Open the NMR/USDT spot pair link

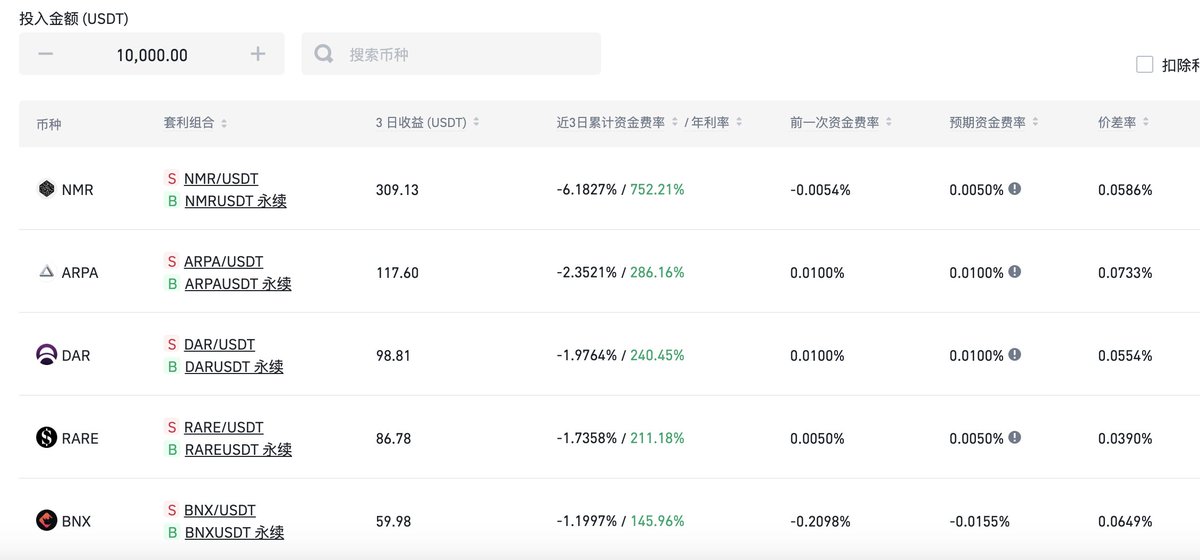pyautogui.click(x=221, y=178)
